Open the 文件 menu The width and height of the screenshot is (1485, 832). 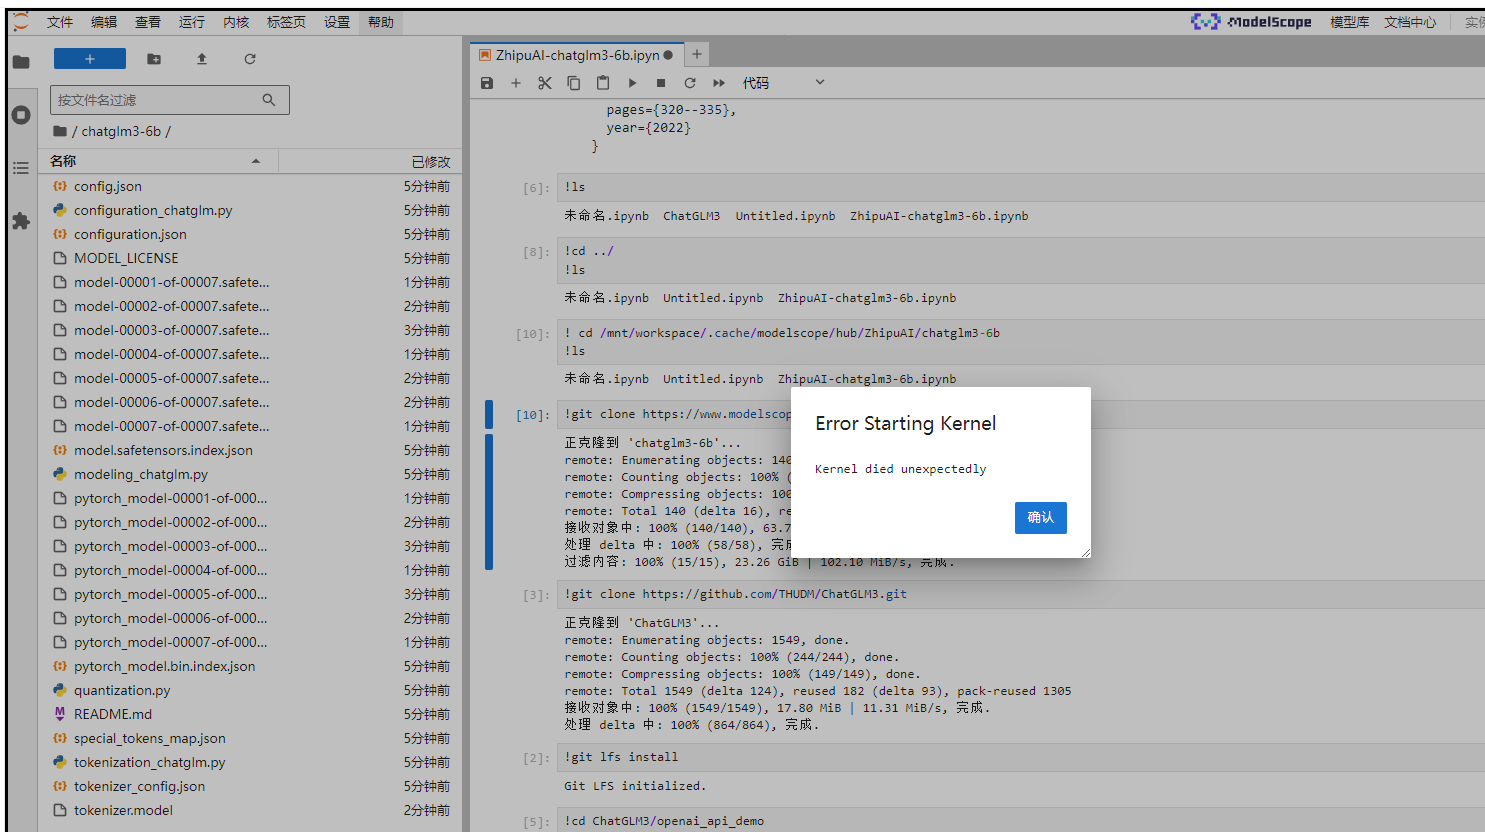[60, 22]
